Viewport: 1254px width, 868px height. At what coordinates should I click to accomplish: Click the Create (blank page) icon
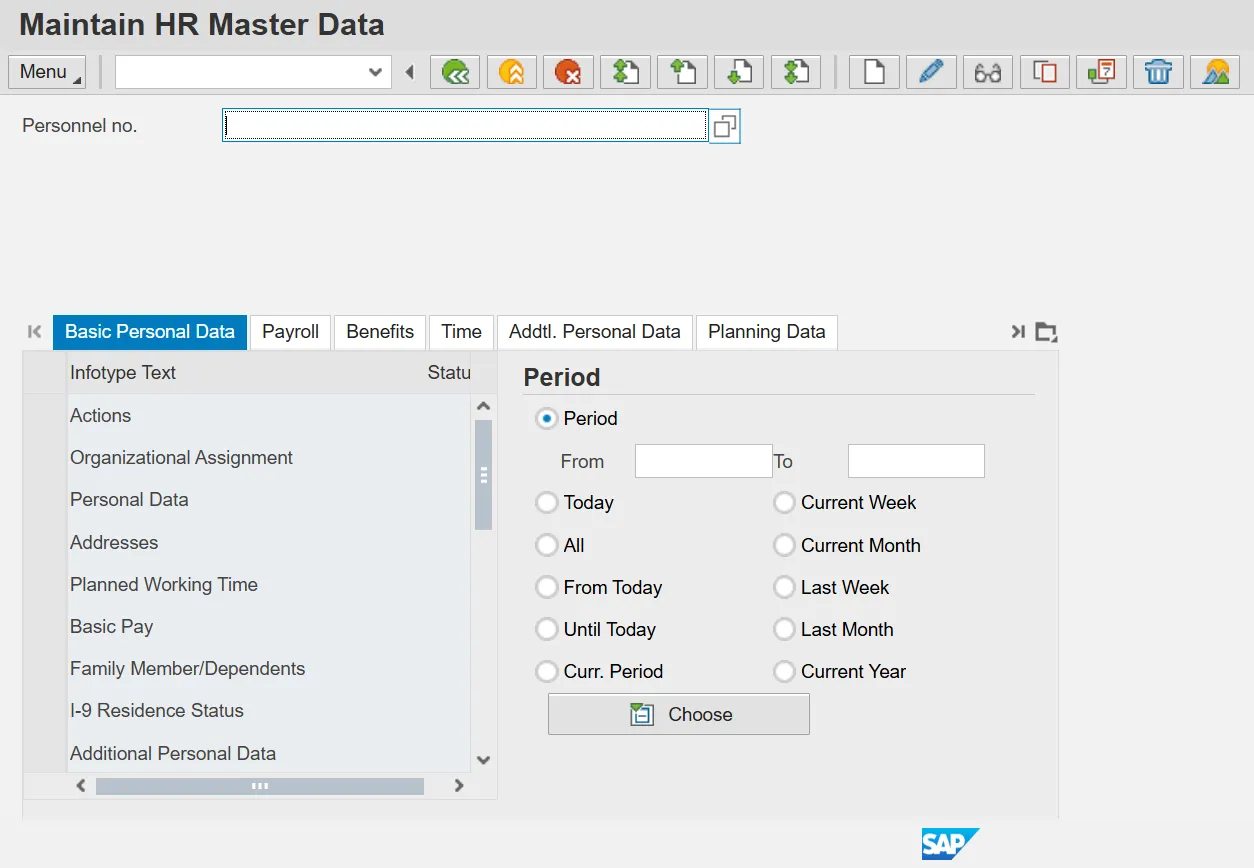click(874, 72)
